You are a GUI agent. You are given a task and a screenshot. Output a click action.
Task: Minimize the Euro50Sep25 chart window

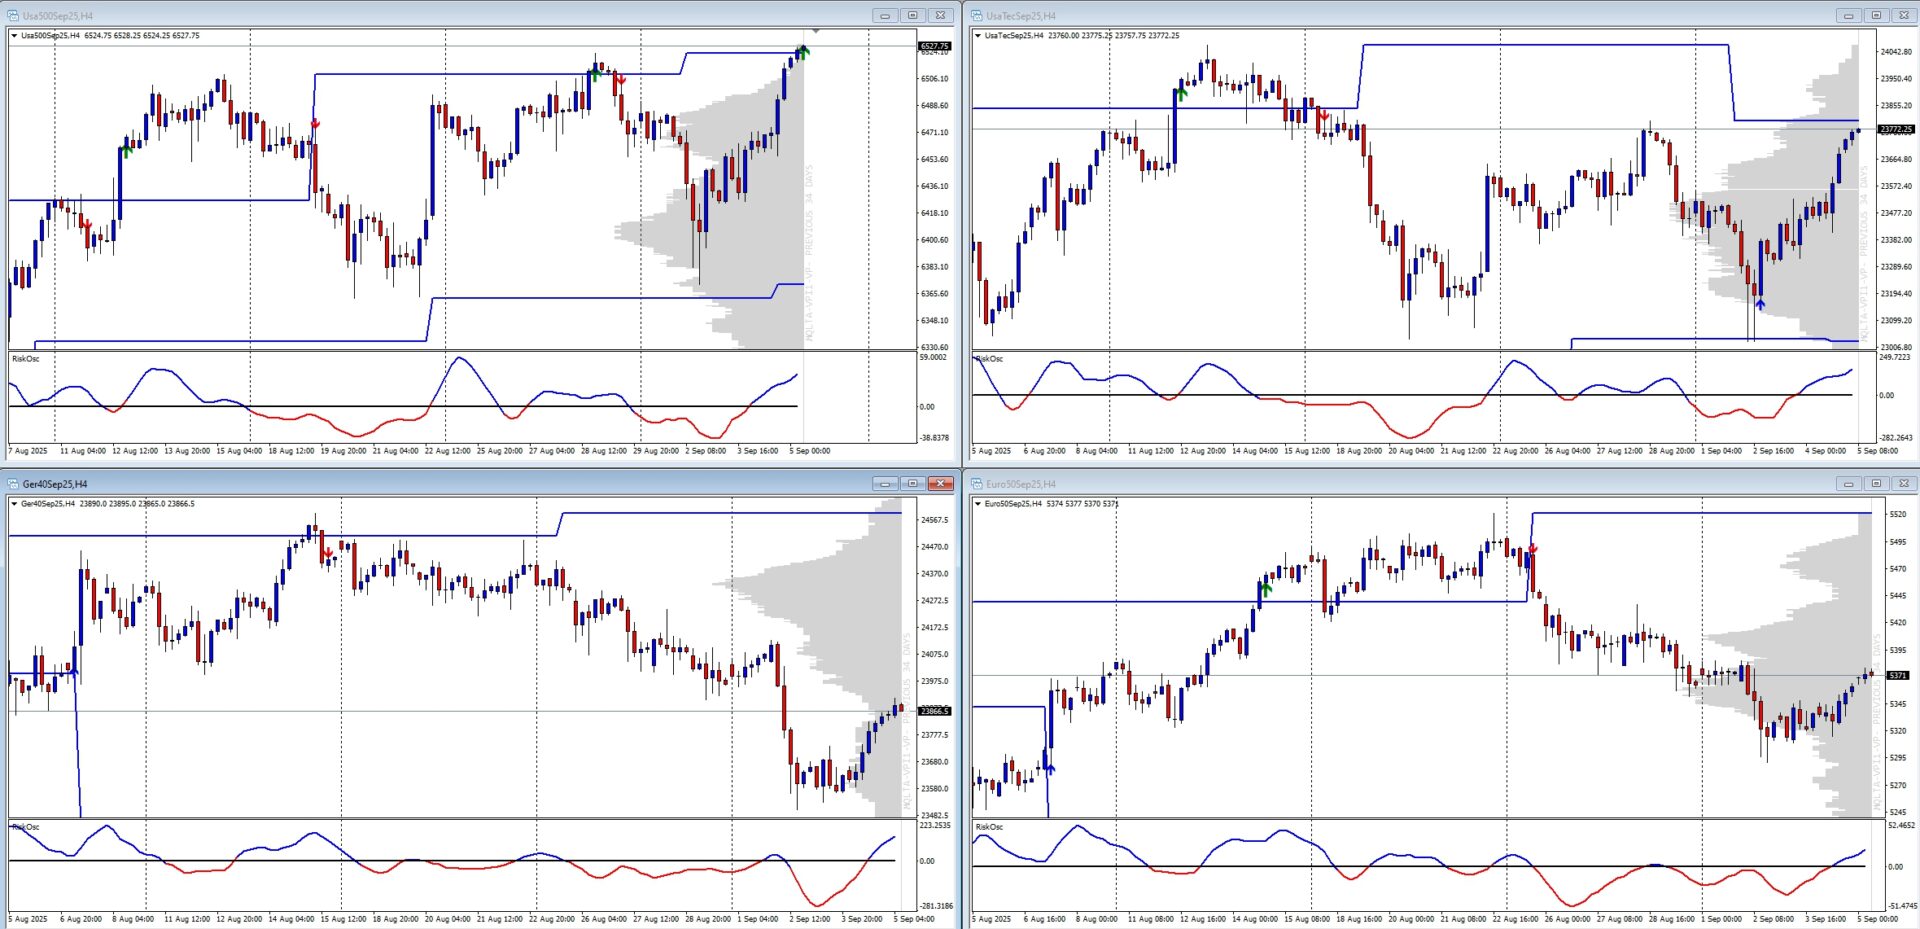pos(1848,484)
